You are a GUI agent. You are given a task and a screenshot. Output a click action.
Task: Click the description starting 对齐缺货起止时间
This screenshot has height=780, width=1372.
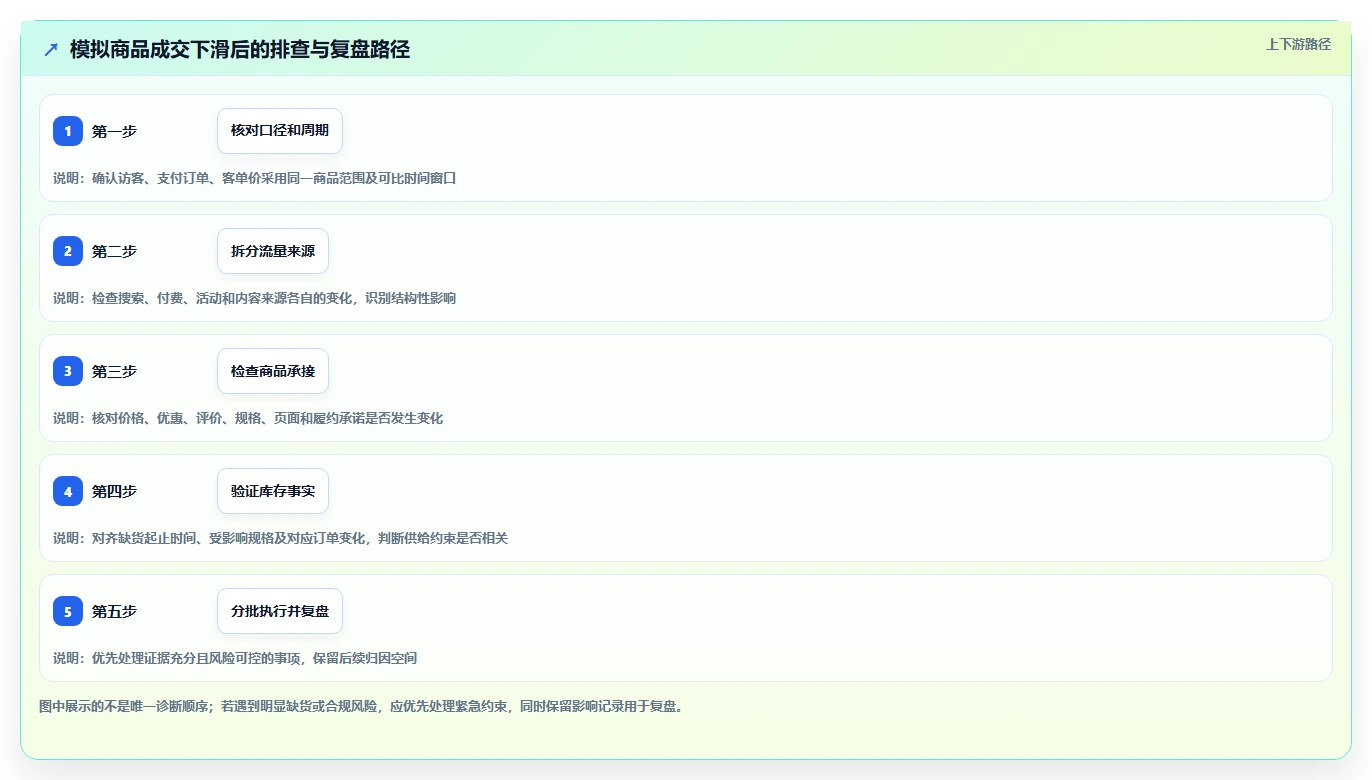[x=281, y=538]
